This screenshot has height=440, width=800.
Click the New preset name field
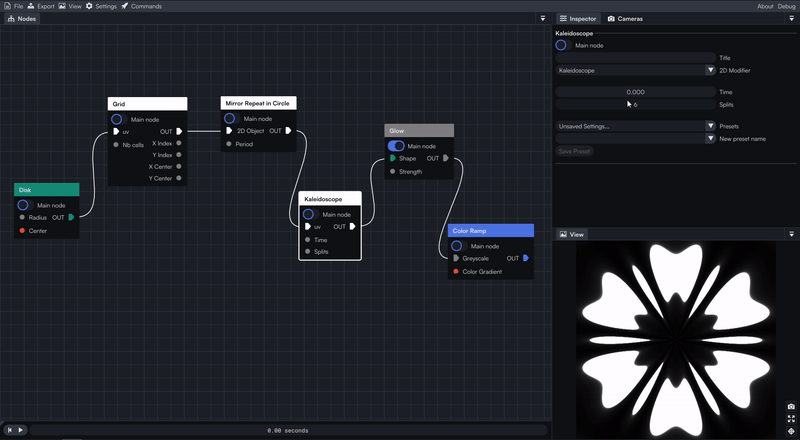point(631,138)
